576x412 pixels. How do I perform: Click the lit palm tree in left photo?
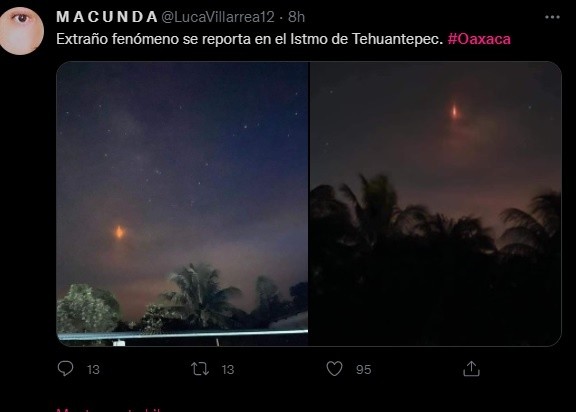point(200,294)
